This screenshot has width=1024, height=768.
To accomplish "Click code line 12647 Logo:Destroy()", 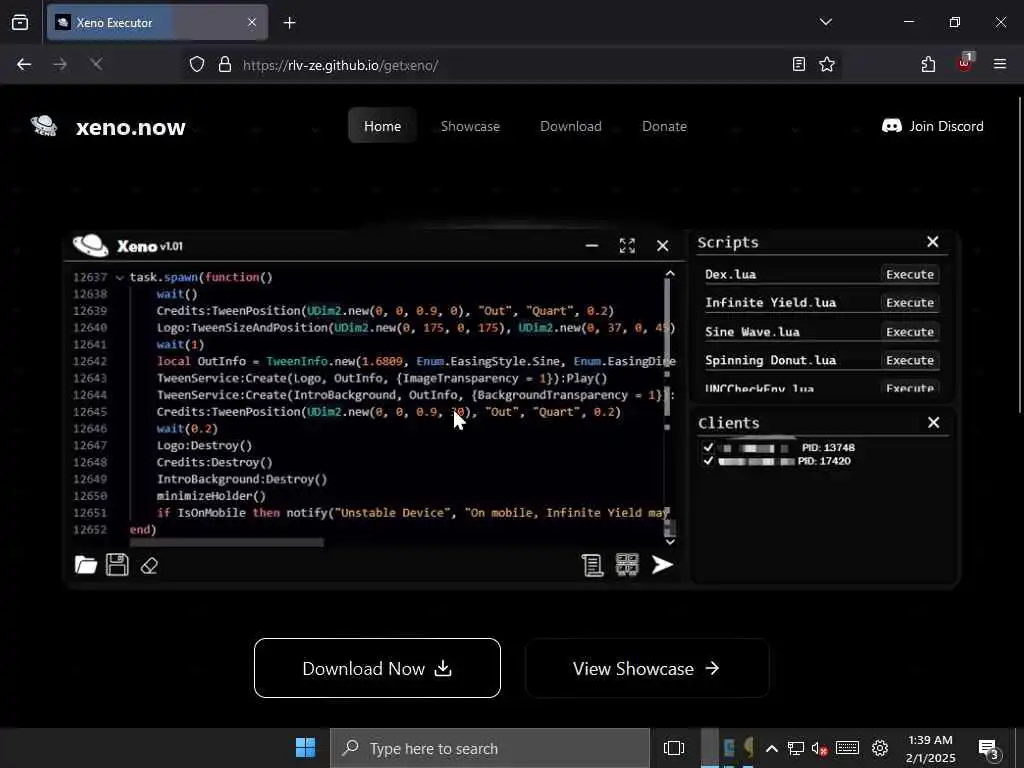I will pos(204,445).
